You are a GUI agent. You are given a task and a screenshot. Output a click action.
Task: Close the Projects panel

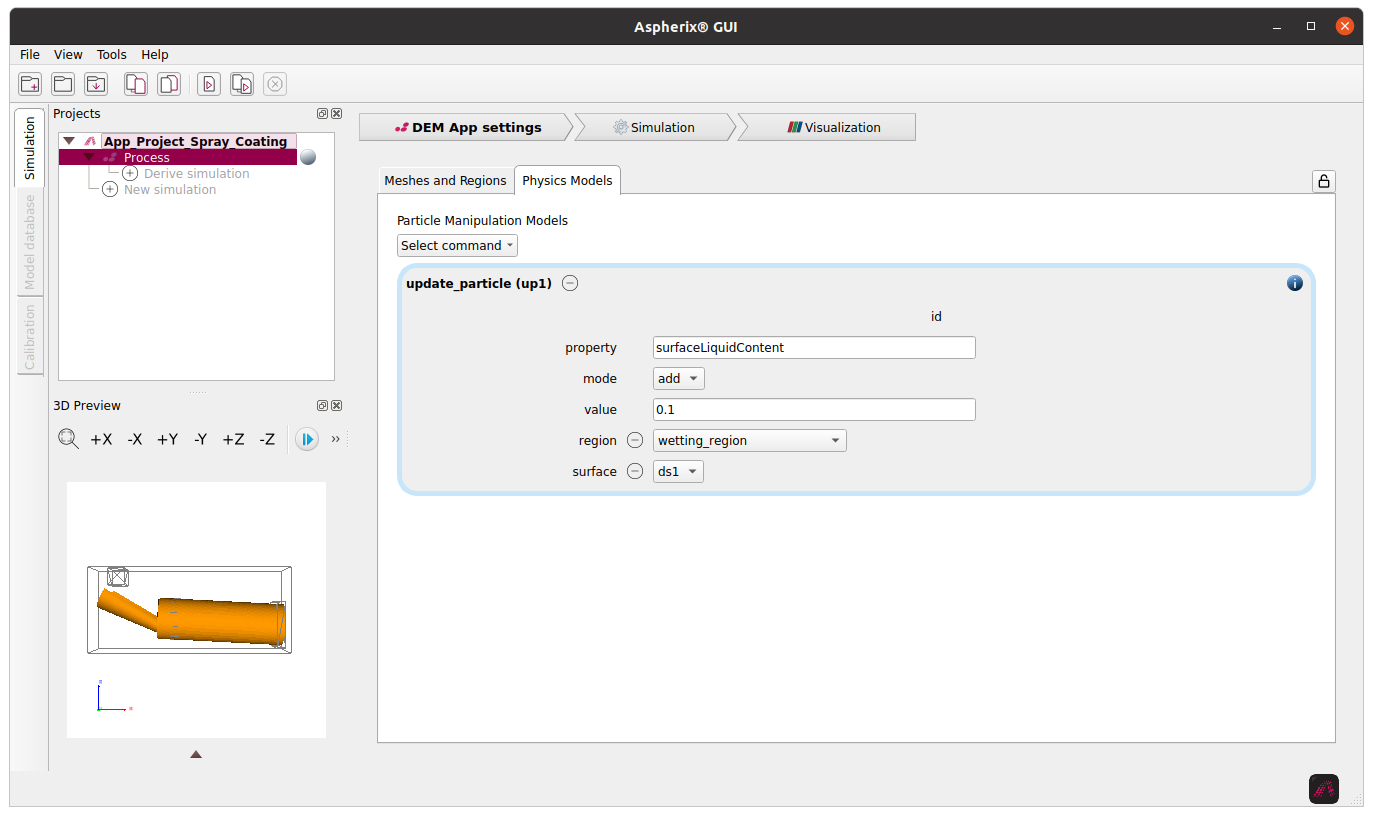336,114
